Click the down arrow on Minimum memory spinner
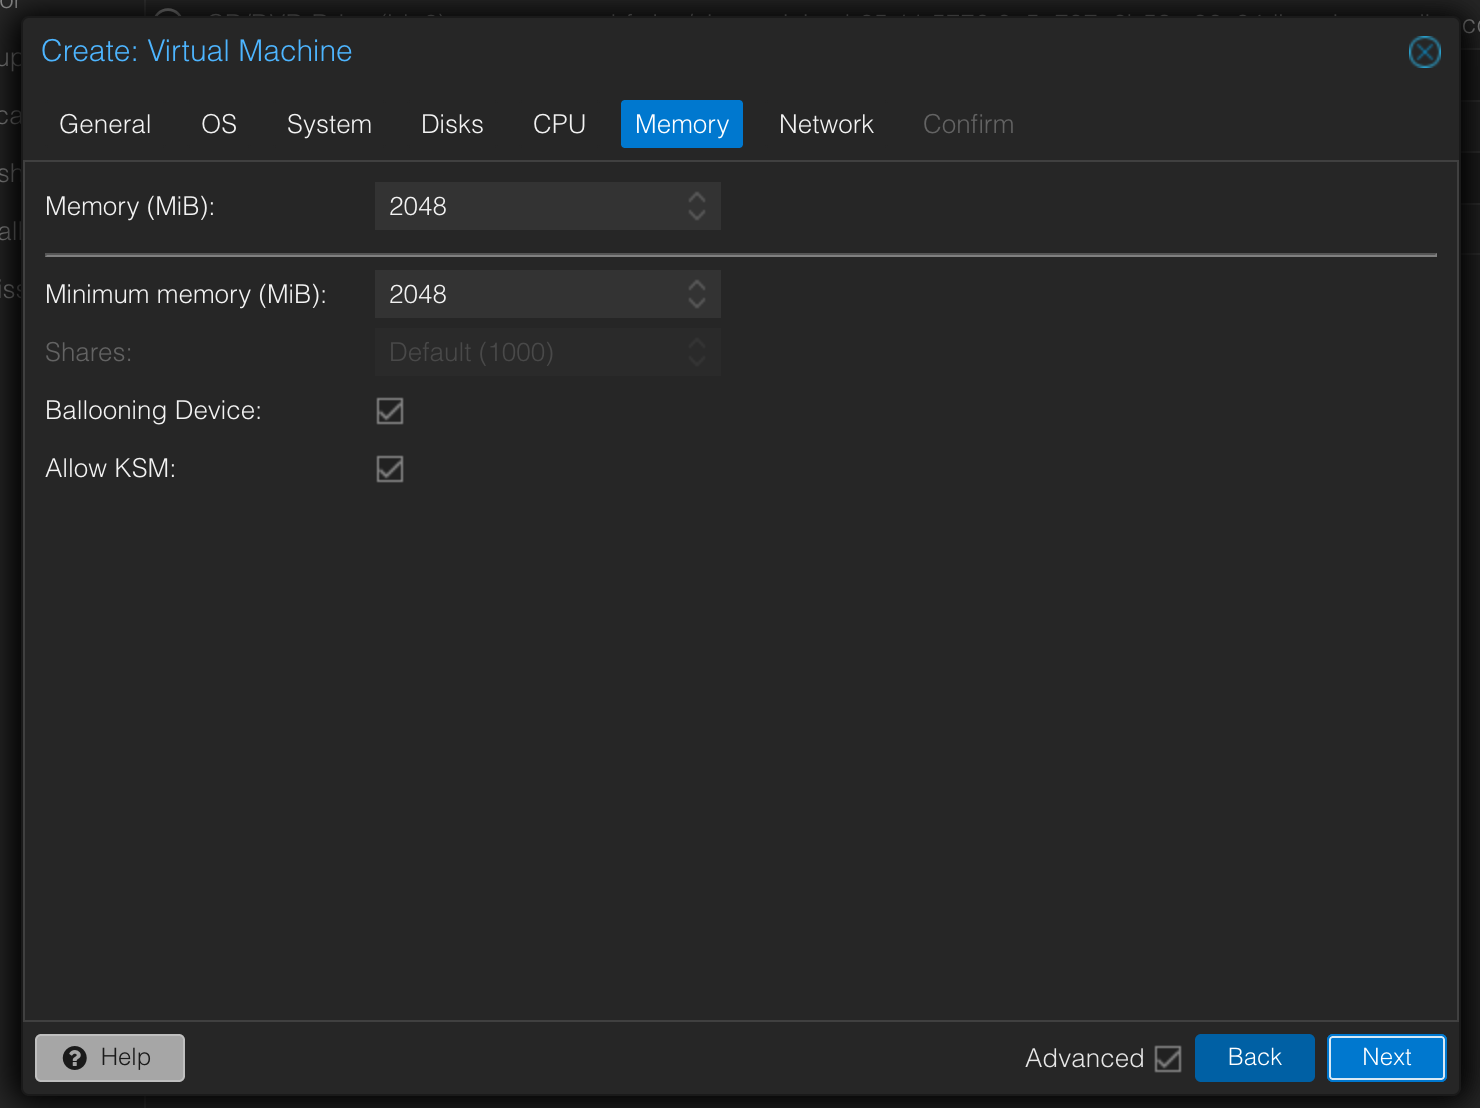The width and height of the screenshot is (1480, 1108). coord(697,301)
